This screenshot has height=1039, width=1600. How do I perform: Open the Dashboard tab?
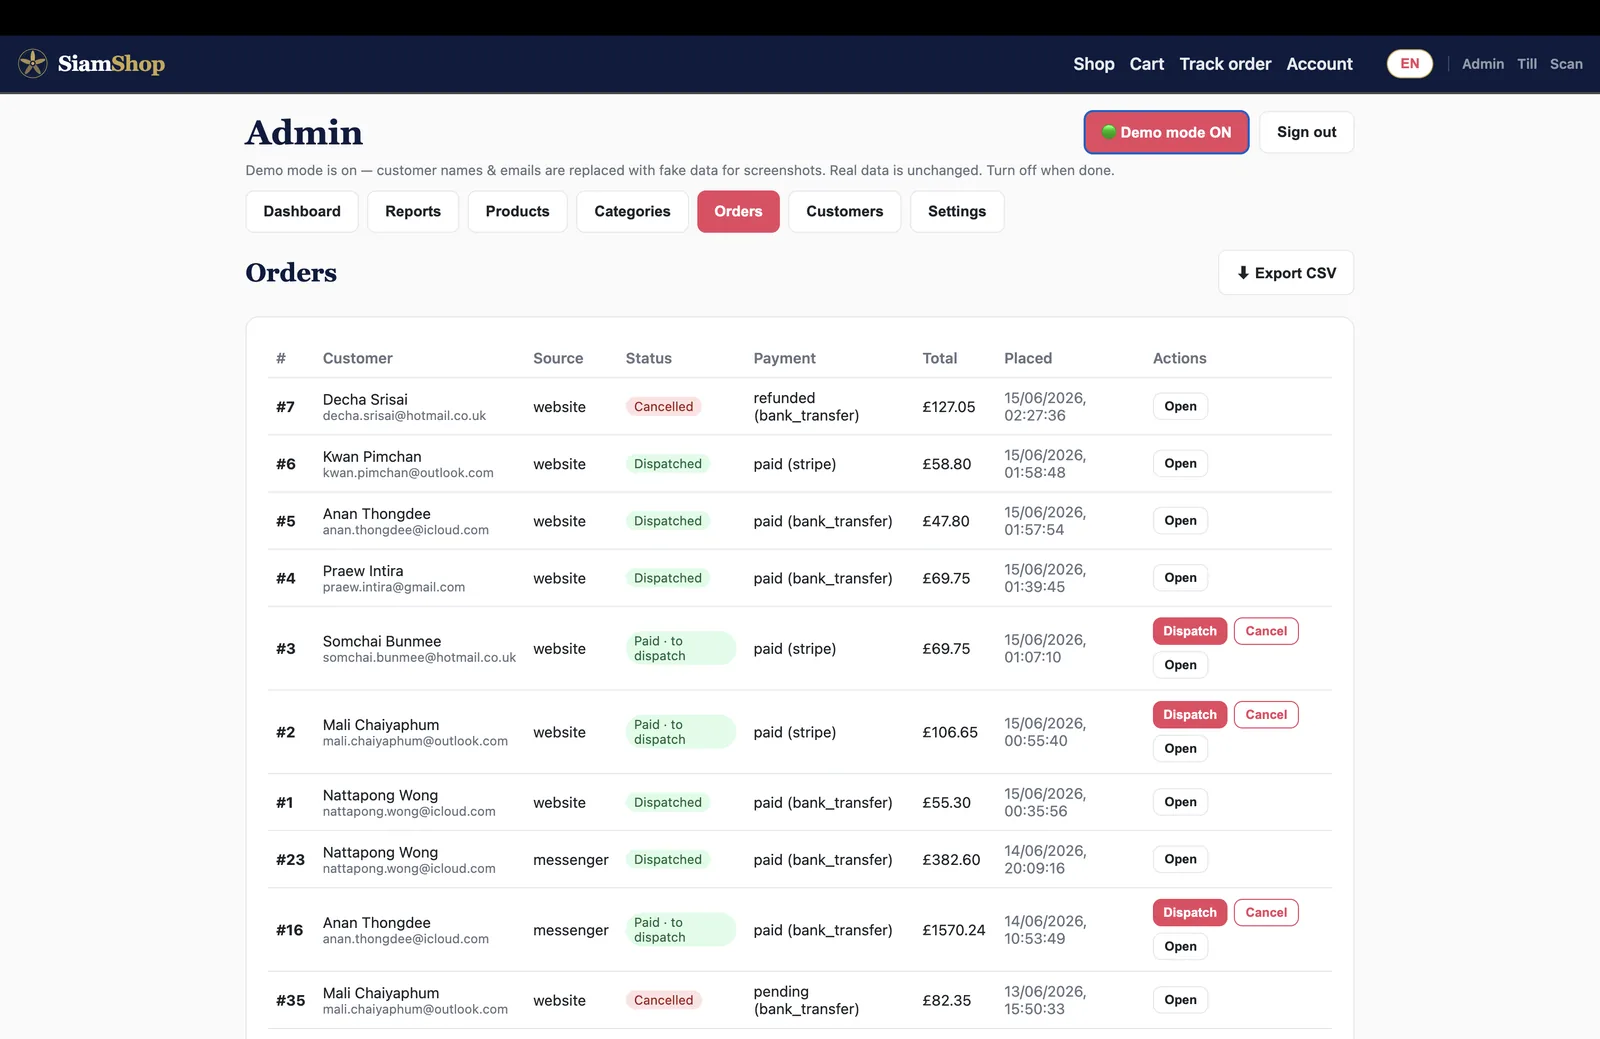point(302,211)
